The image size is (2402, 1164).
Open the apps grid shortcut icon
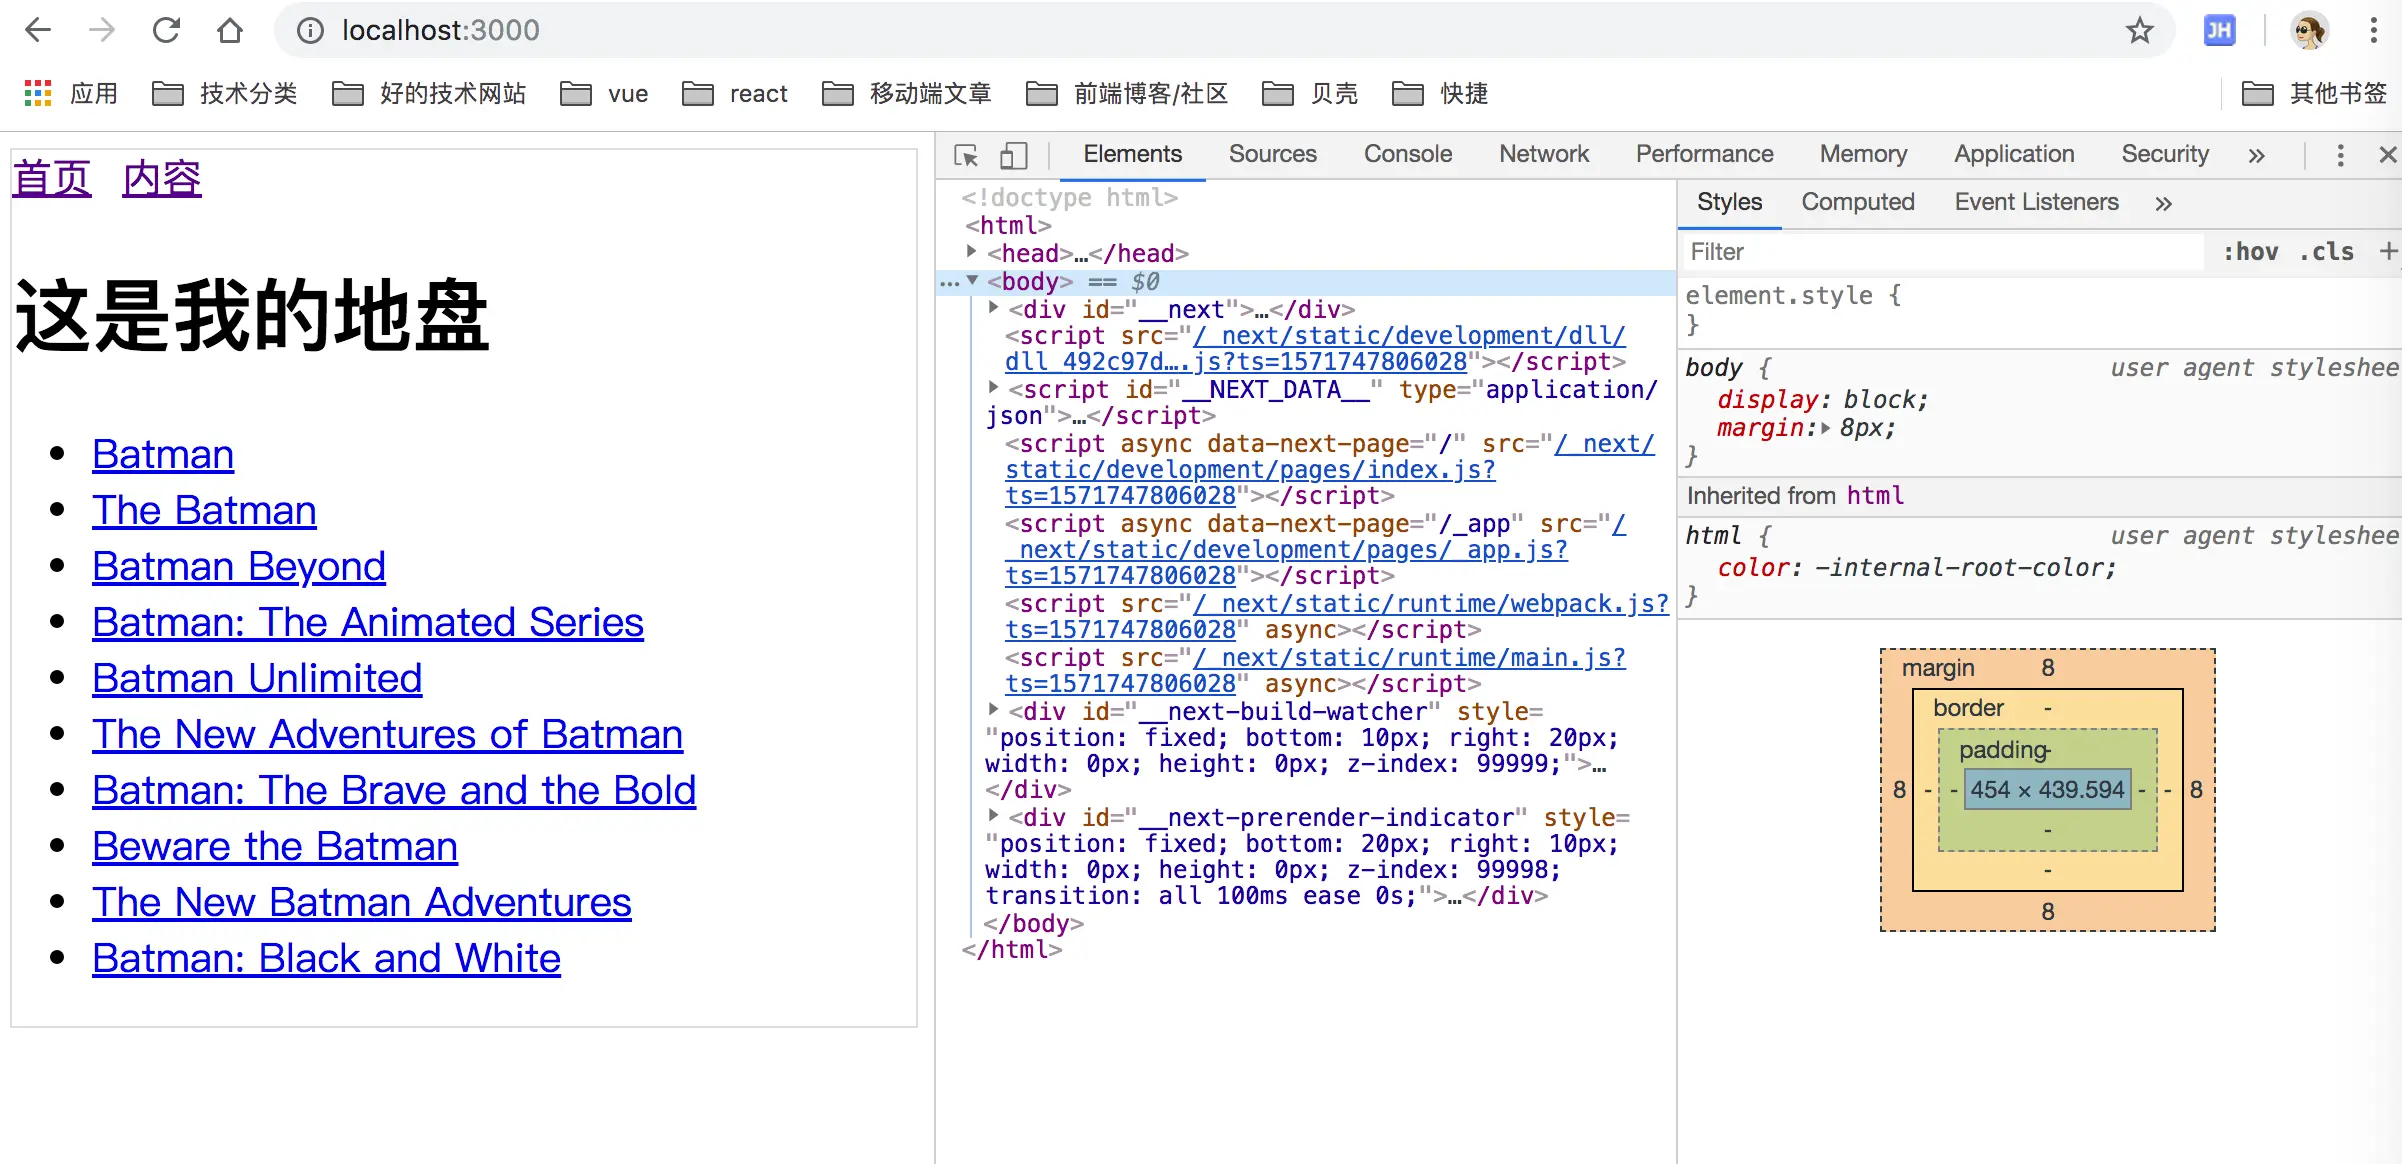[37, 93]
